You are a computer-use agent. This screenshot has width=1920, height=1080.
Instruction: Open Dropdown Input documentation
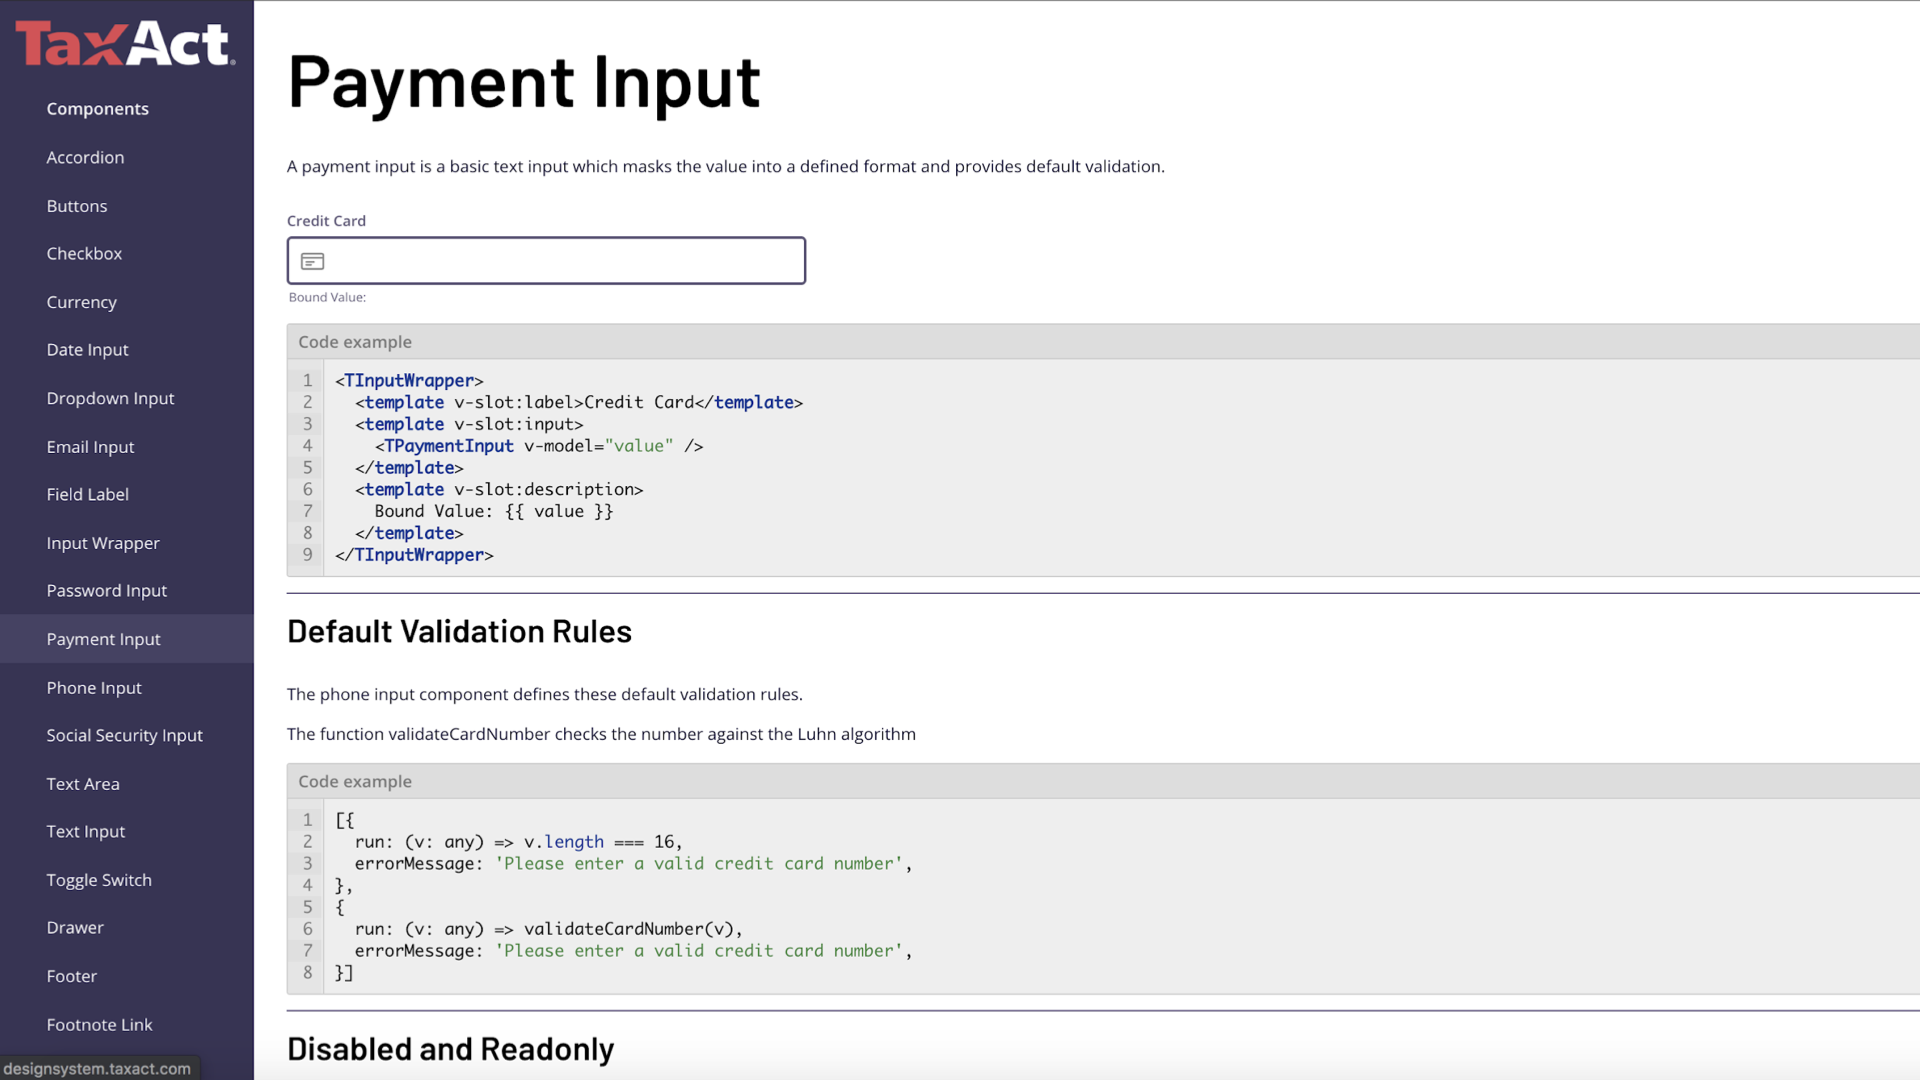point(110,398)
